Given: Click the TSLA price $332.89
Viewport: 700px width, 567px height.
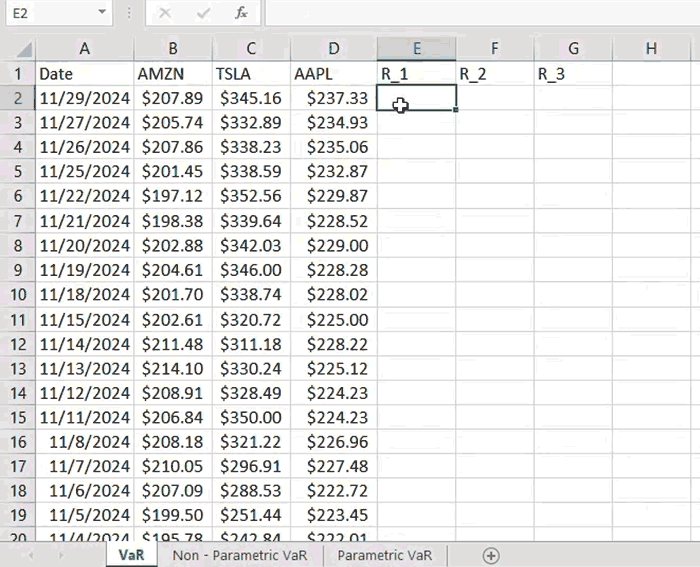Looking at the screenshot, I should click(251, 123).
